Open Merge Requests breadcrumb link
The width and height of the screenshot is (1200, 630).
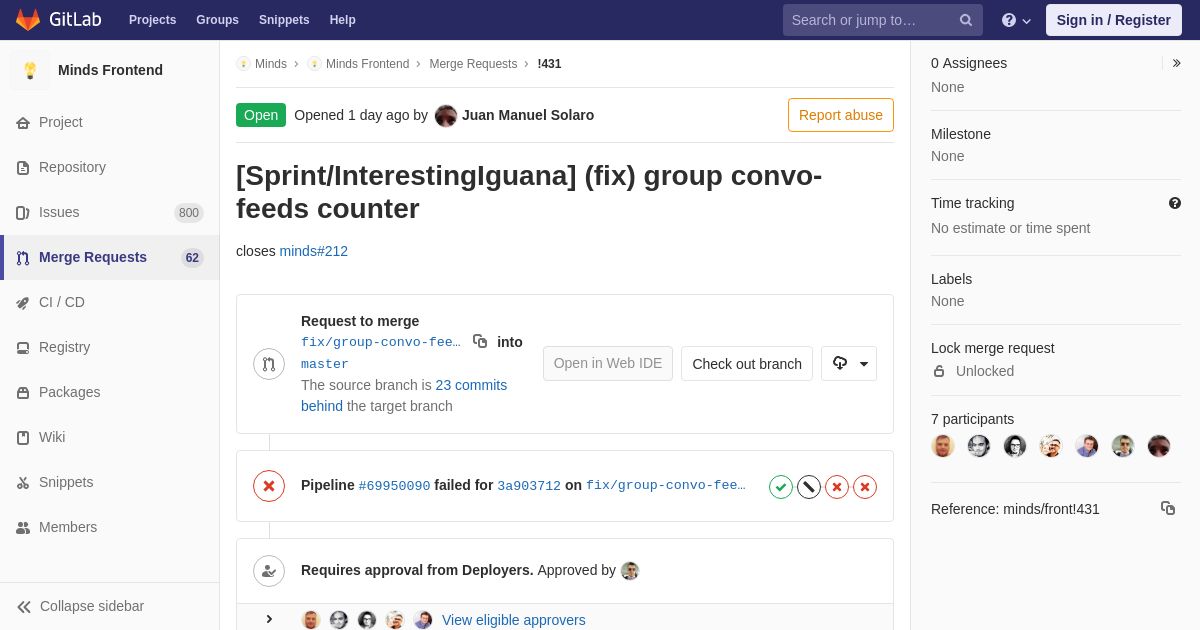point(473,64)
